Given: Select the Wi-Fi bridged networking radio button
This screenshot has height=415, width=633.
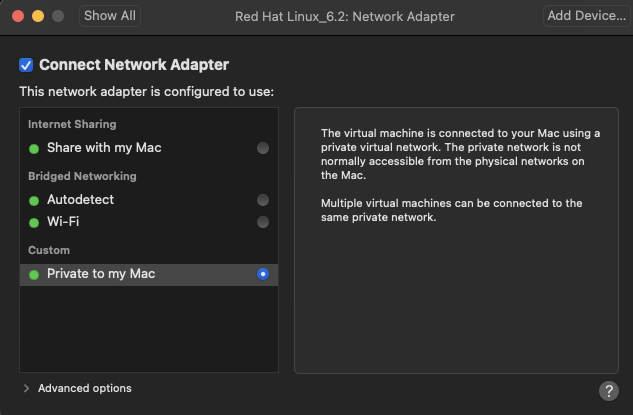Looking at the screenshot, I should point(263,222).
